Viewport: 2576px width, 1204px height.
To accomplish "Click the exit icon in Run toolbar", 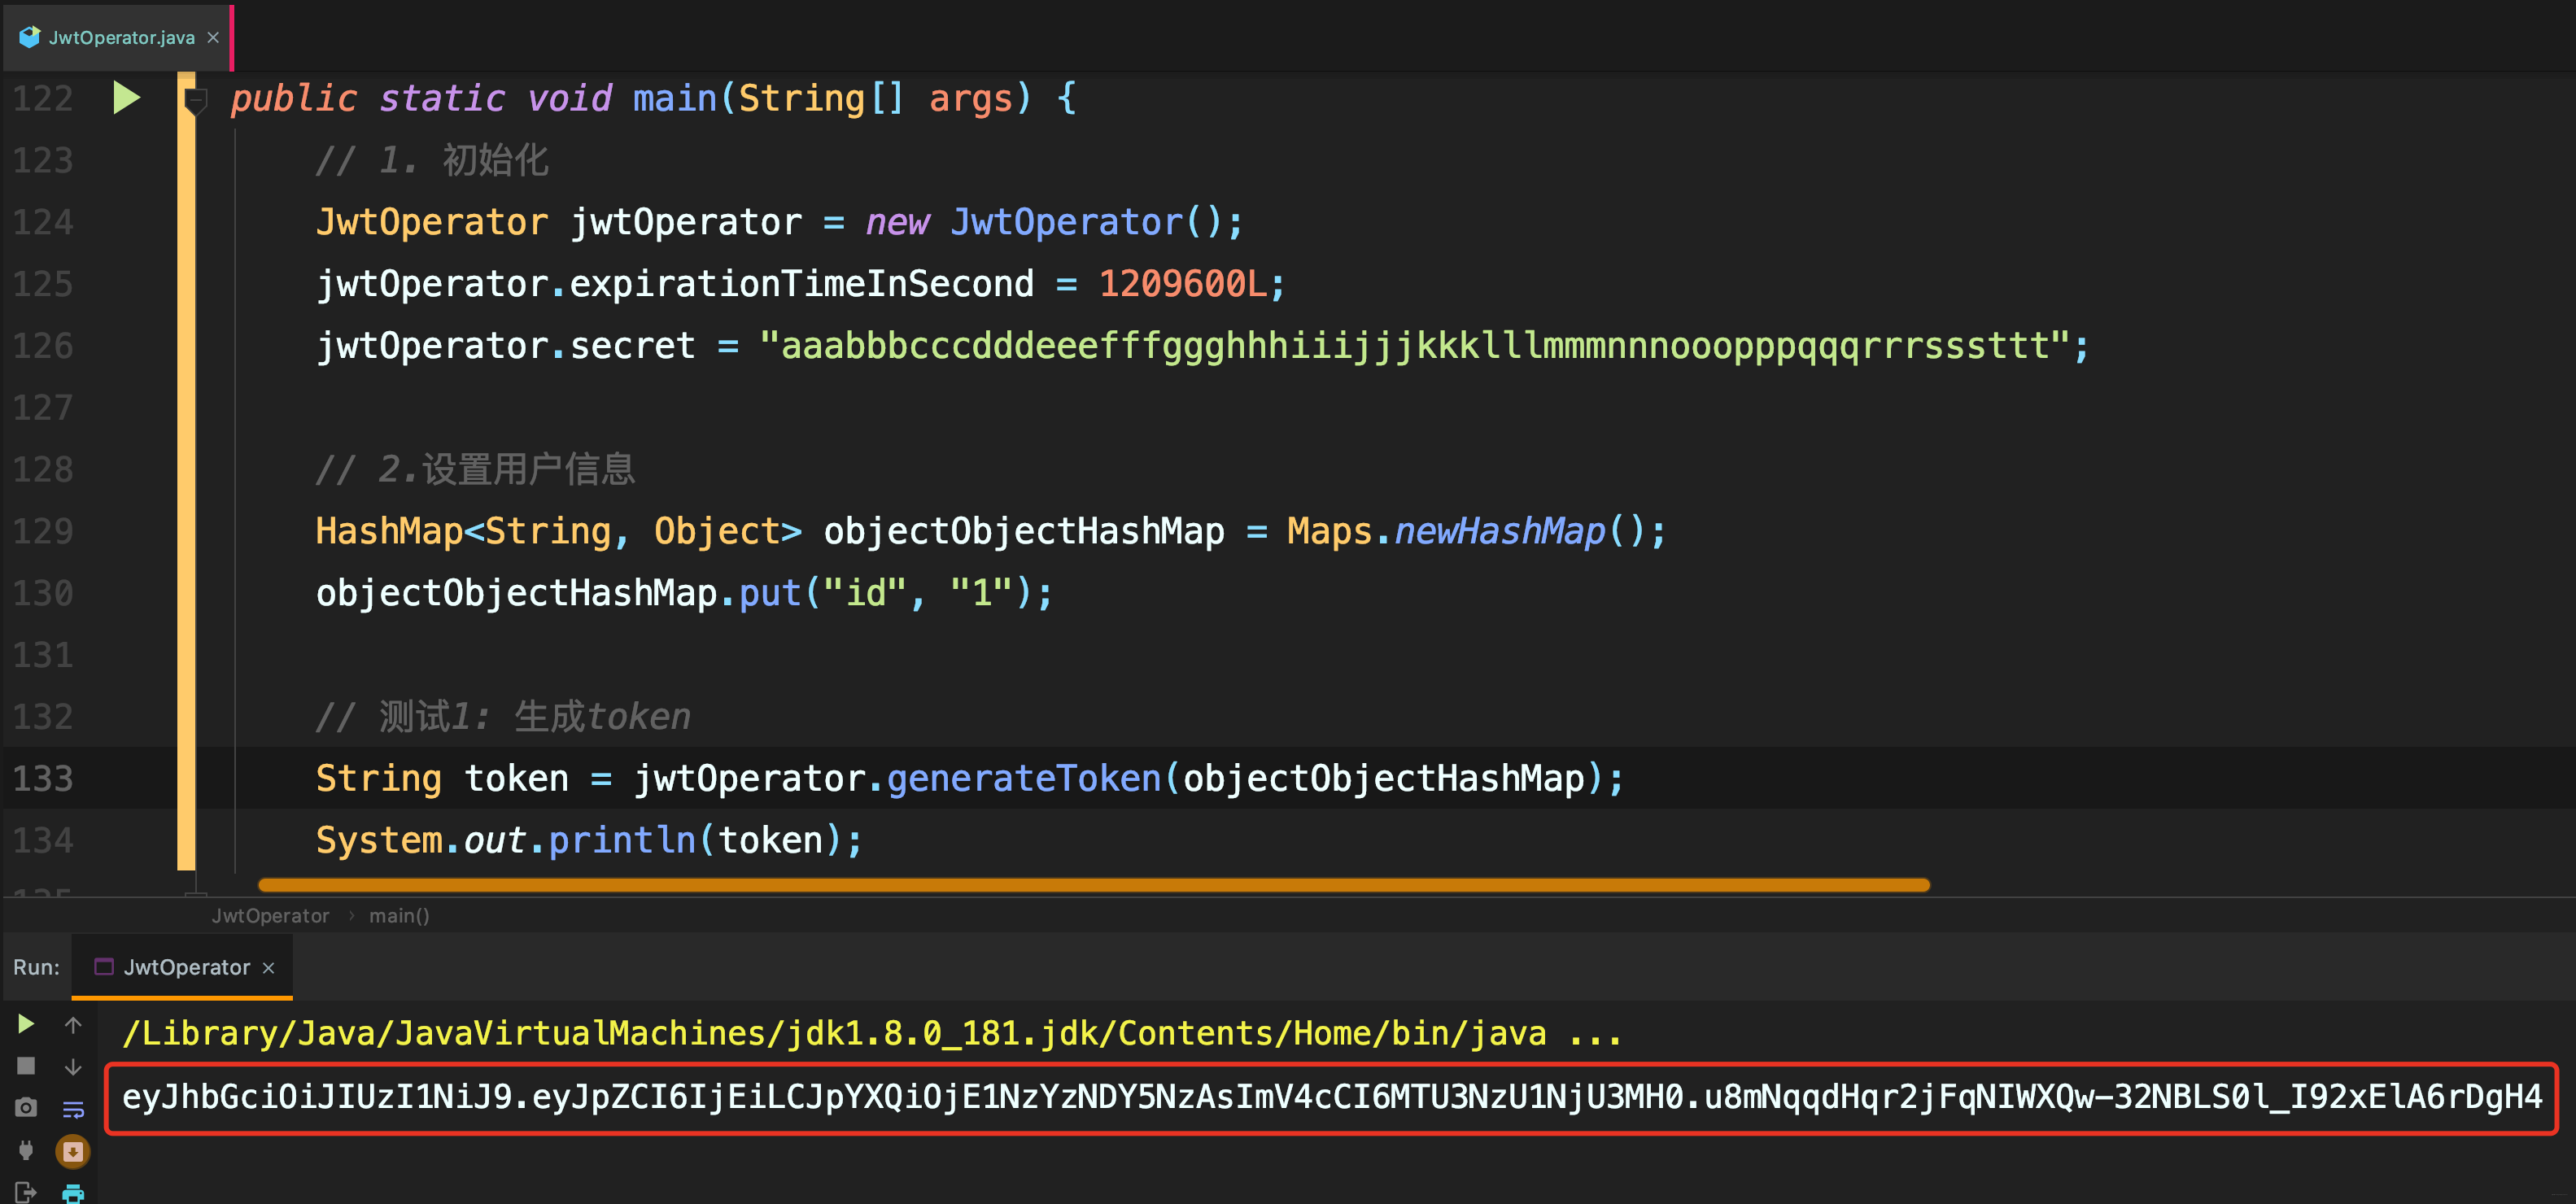I will point(26,1191).
